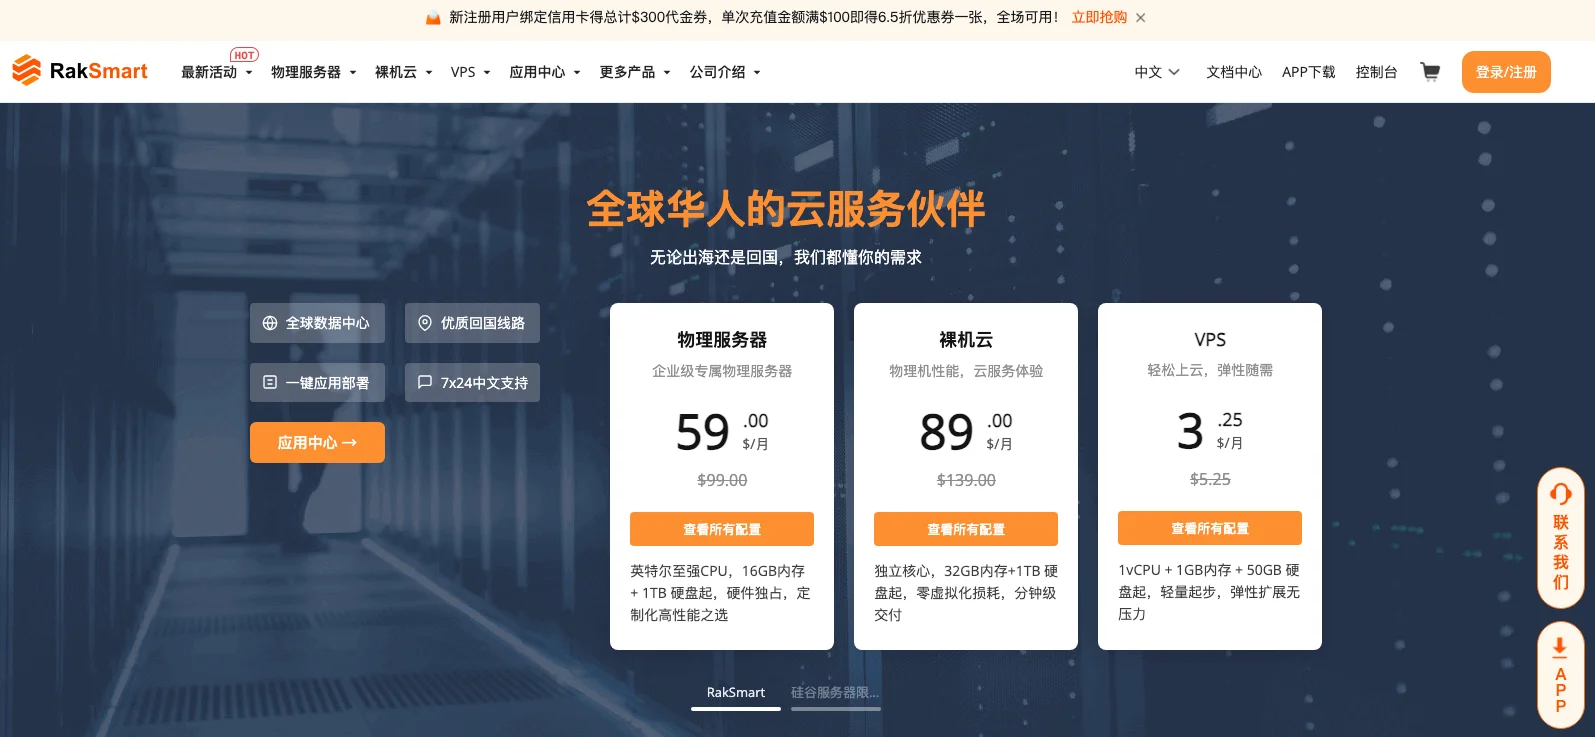Open the shopping cart icon
The height and width of the screenshot is (737, 1595).
tap(1430, 72)
